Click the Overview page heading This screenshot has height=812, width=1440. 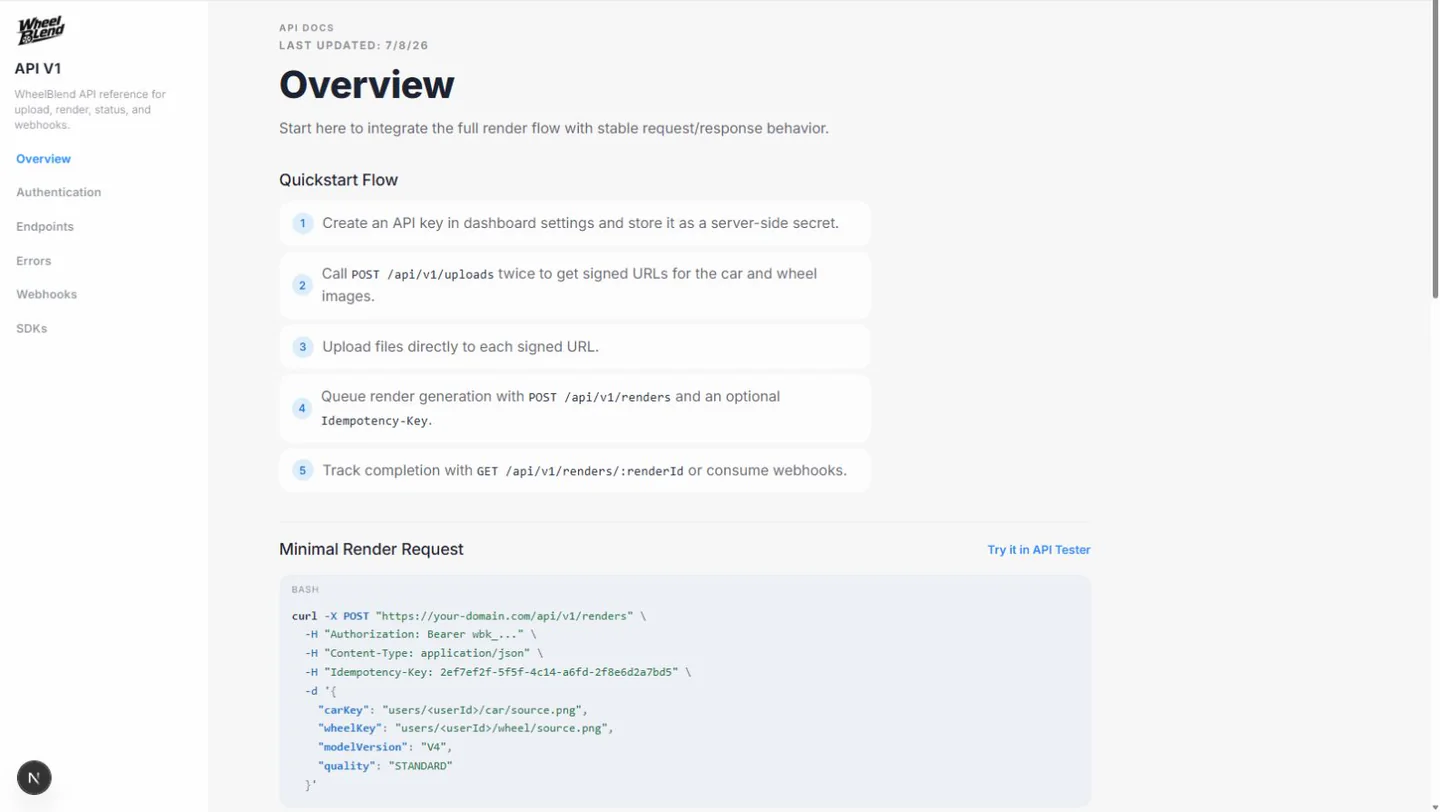366,85
